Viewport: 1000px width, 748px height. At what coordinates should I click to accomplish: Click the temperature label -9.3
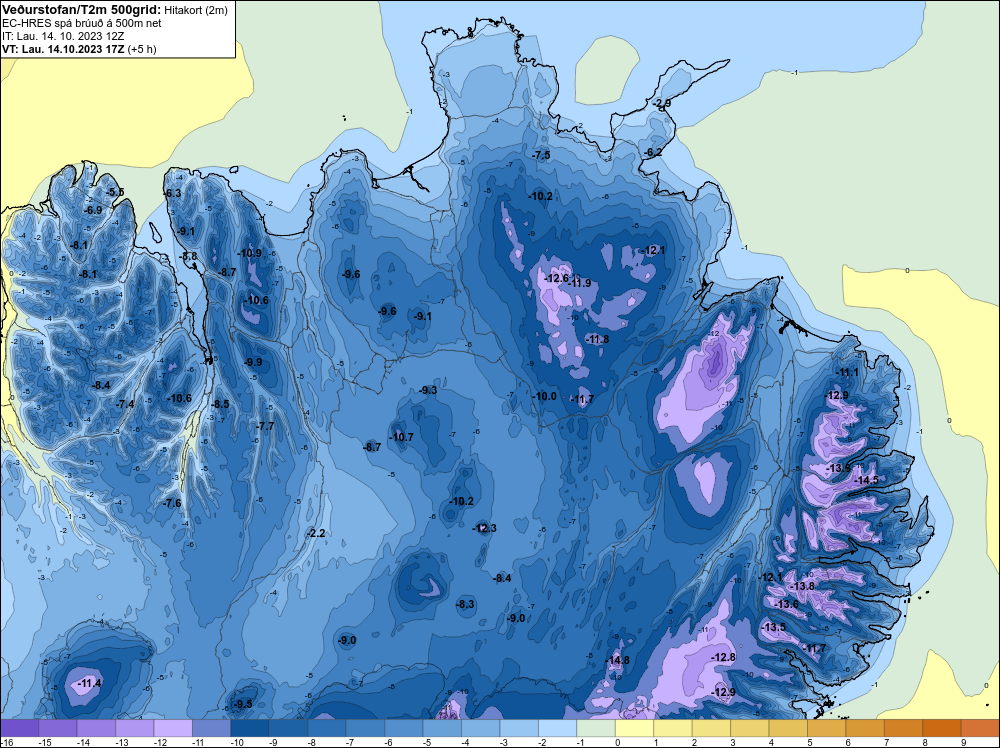(x=429, y=390)
